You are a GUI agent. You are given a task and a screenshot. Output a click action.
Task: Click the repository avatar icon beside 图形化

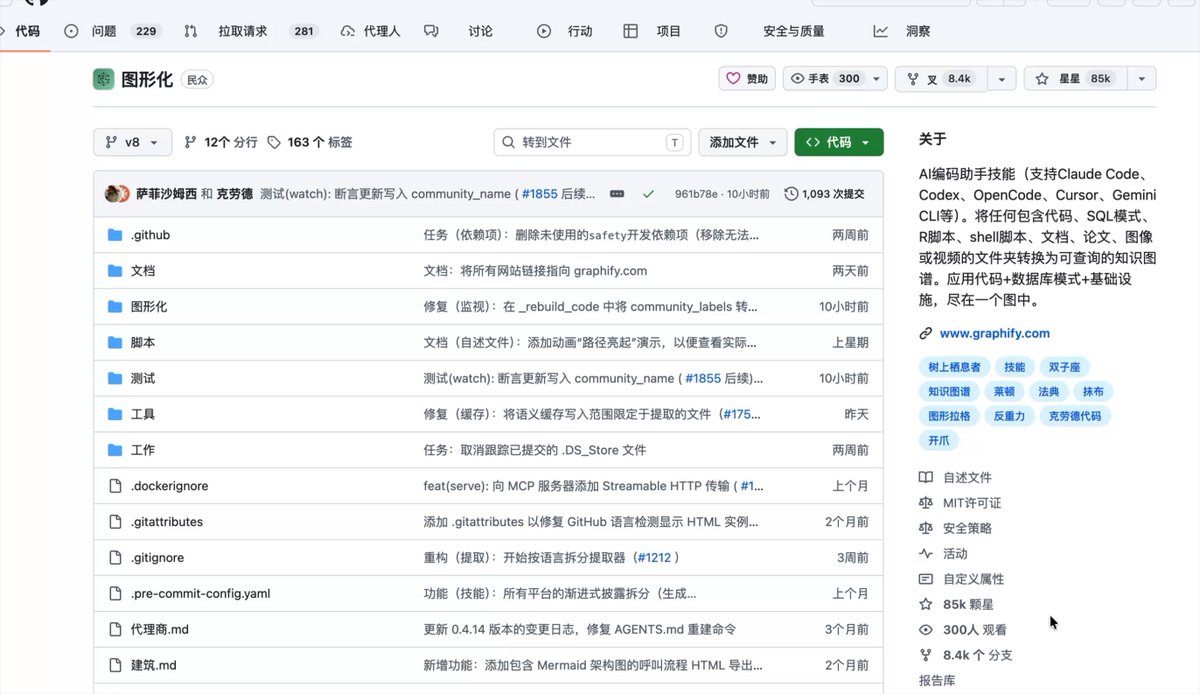pos(103,79)
